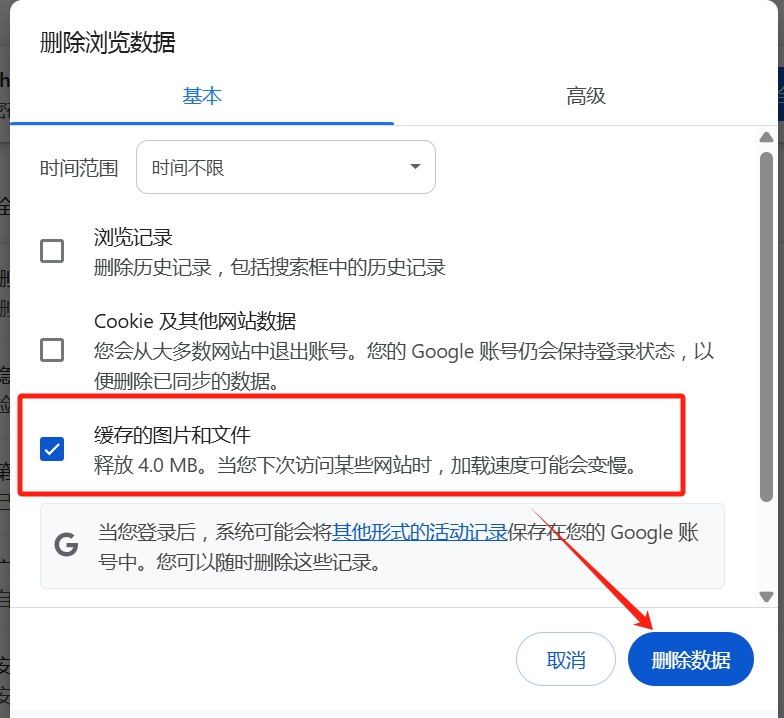Open the 其他形式的活动记录 link

point(420,532)
